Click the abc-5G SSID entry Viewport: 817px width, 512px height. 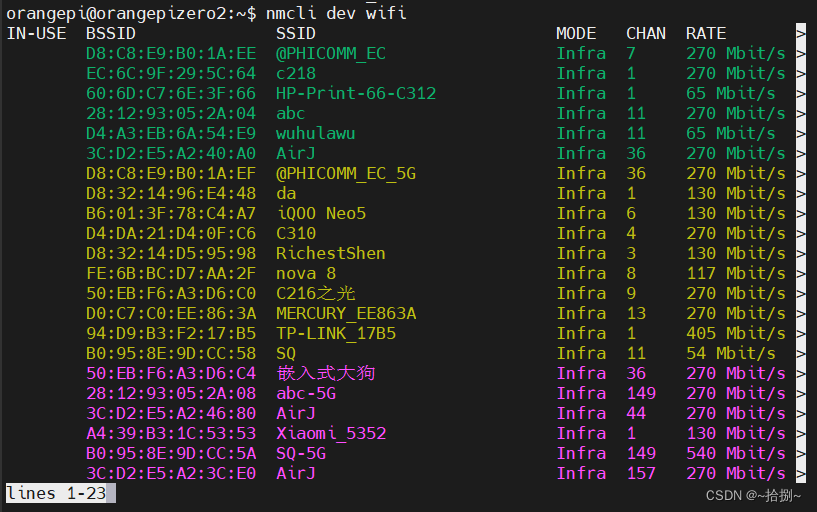(x=306, y=393)
